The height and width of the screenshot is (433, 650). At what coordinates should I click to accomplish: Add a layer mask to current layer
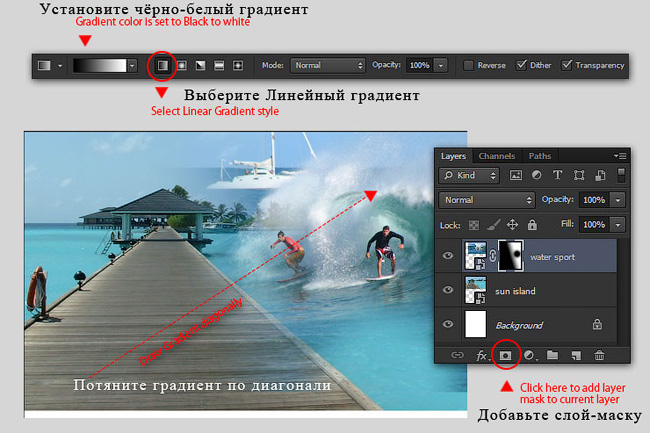tap(505, 356)
